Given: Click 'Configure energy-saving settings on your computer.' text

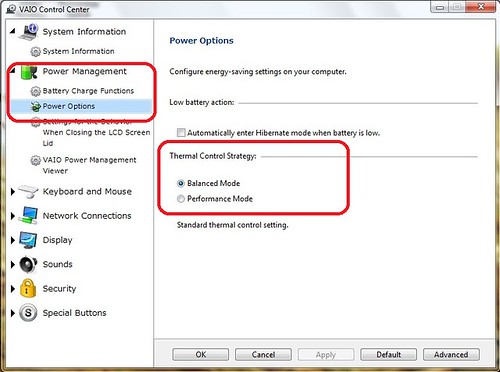Looking at the screenshot, I should pos(258,72).
